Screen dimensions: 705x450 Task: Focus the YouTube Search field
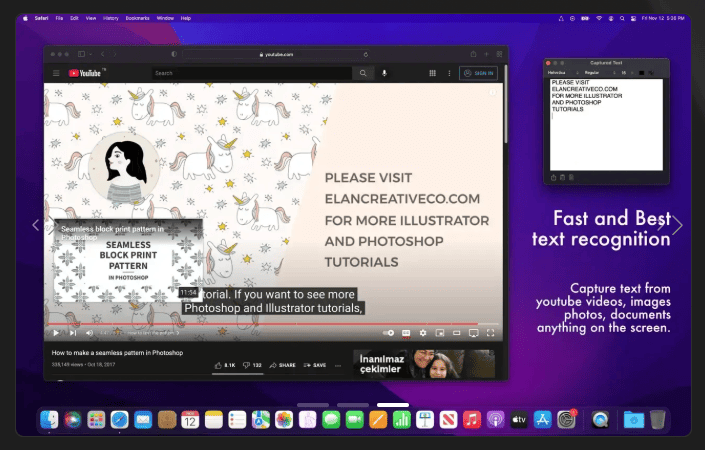pyautogui.click(x=252, y=73)
